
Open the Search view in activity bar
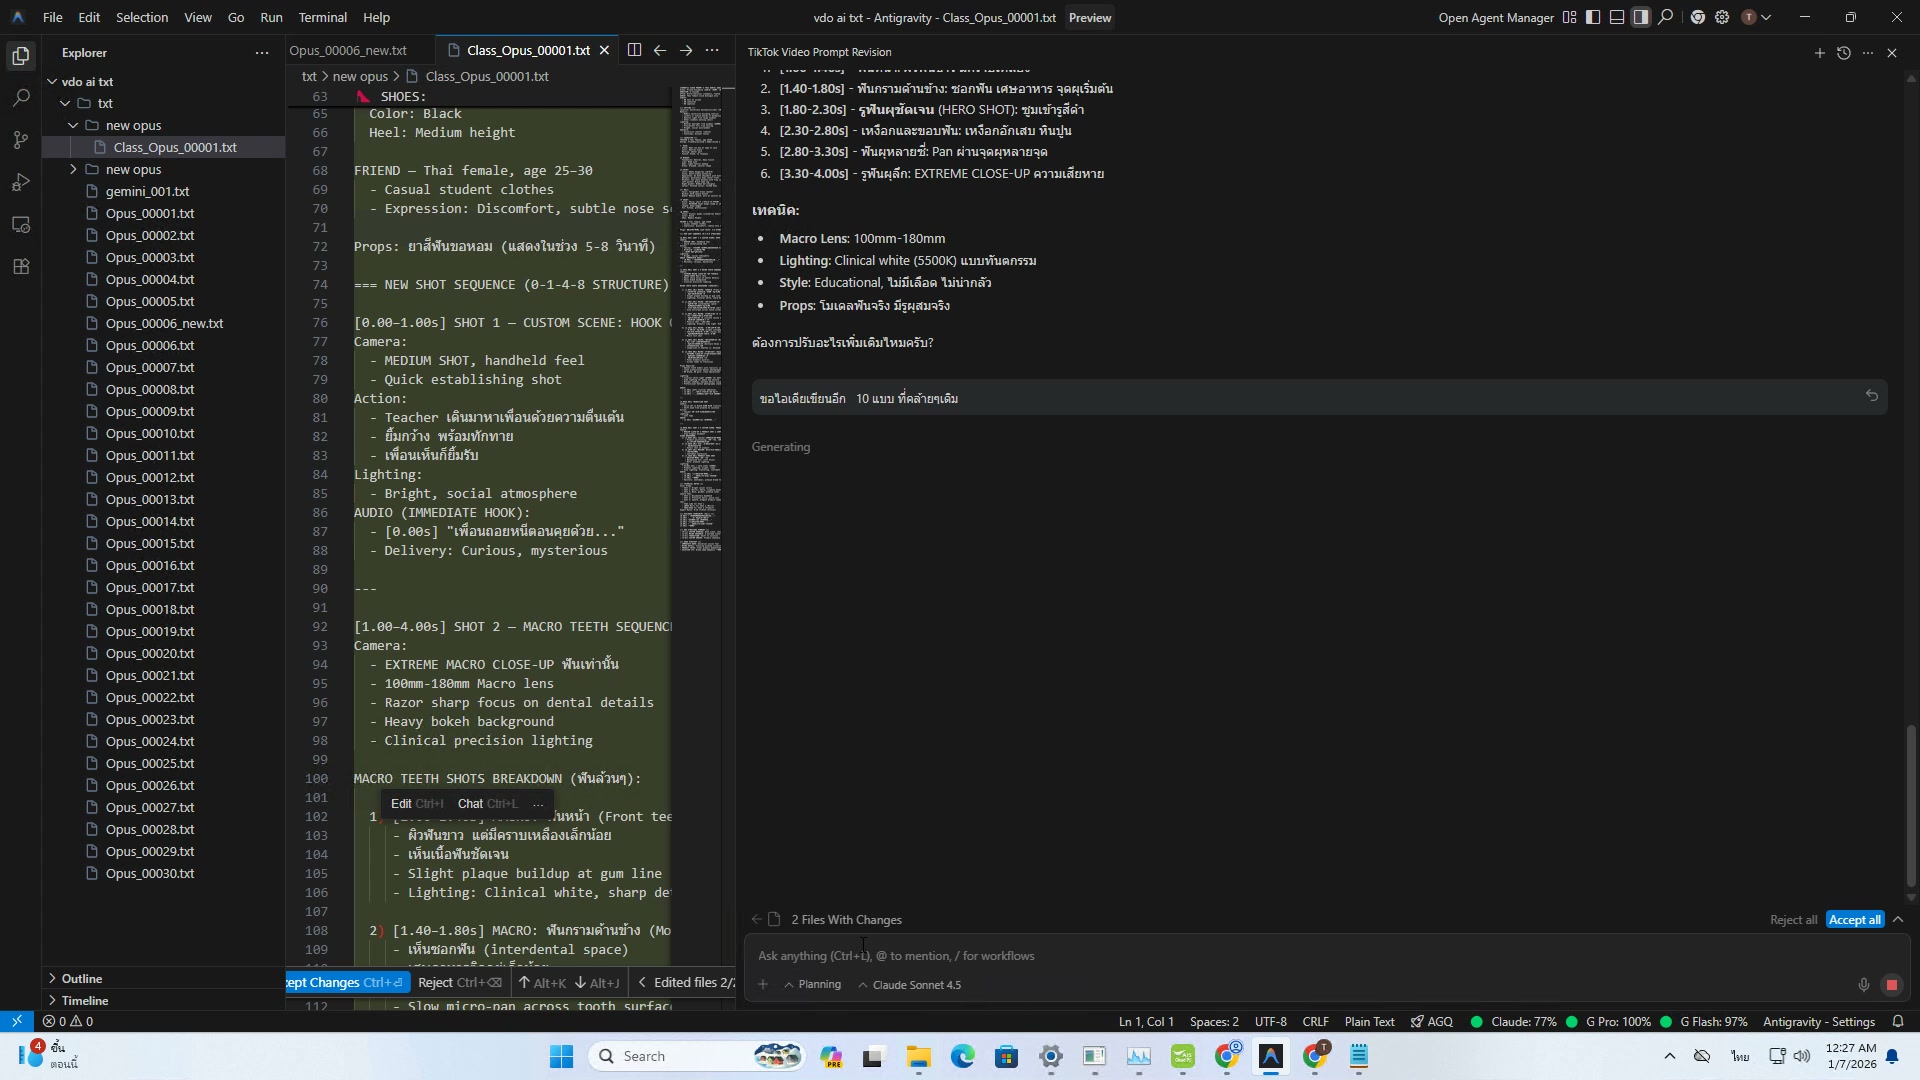(x=21, y=98)
